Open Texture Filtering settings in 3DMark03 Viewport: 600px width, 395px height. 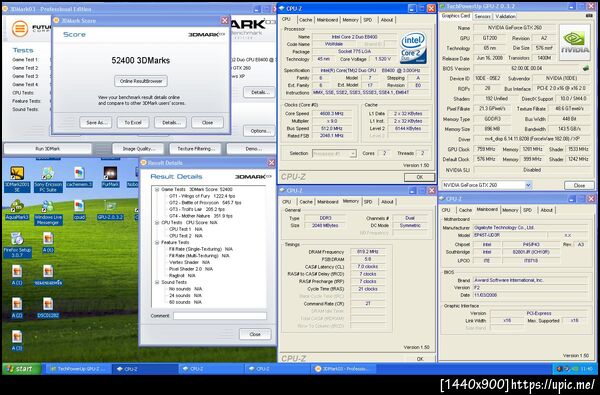pyautogui.click(x=196, y=149)
